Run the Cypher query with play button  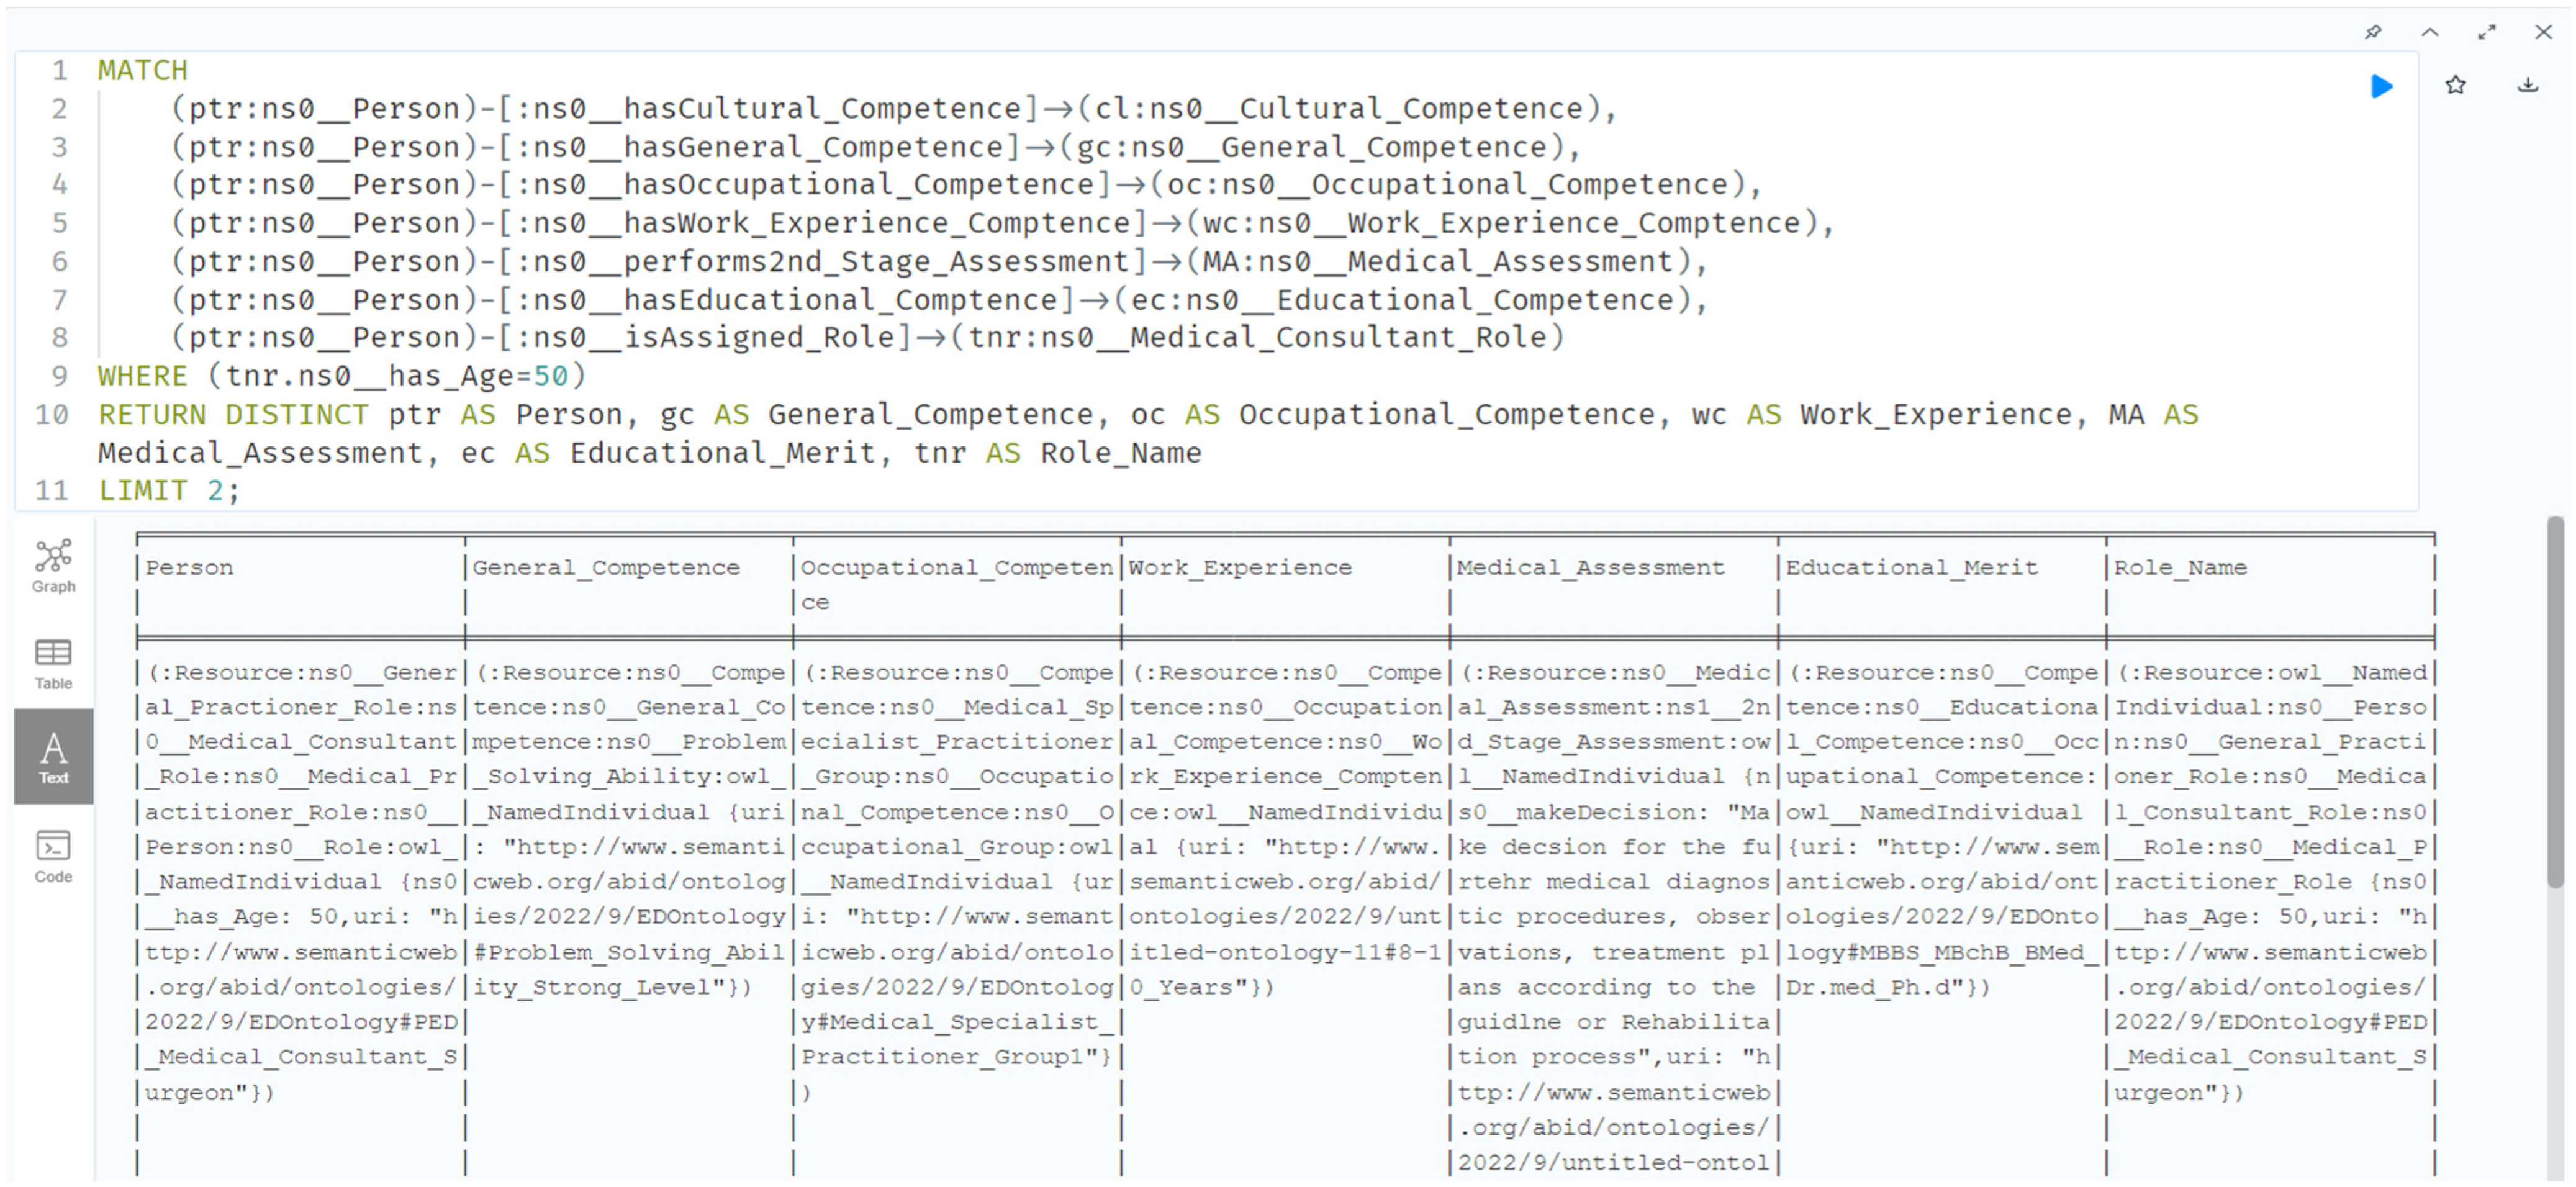2381,86
